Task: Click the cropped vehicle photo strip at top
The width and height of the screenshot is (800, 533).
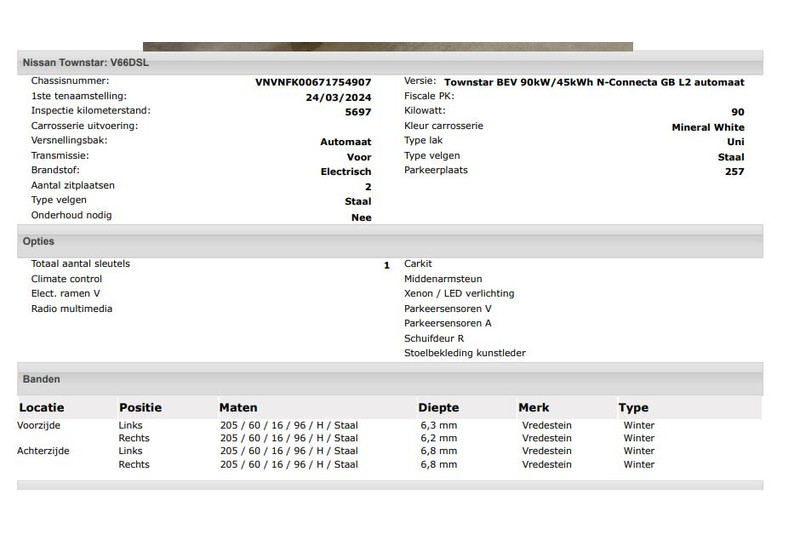Action: (387, 46)
